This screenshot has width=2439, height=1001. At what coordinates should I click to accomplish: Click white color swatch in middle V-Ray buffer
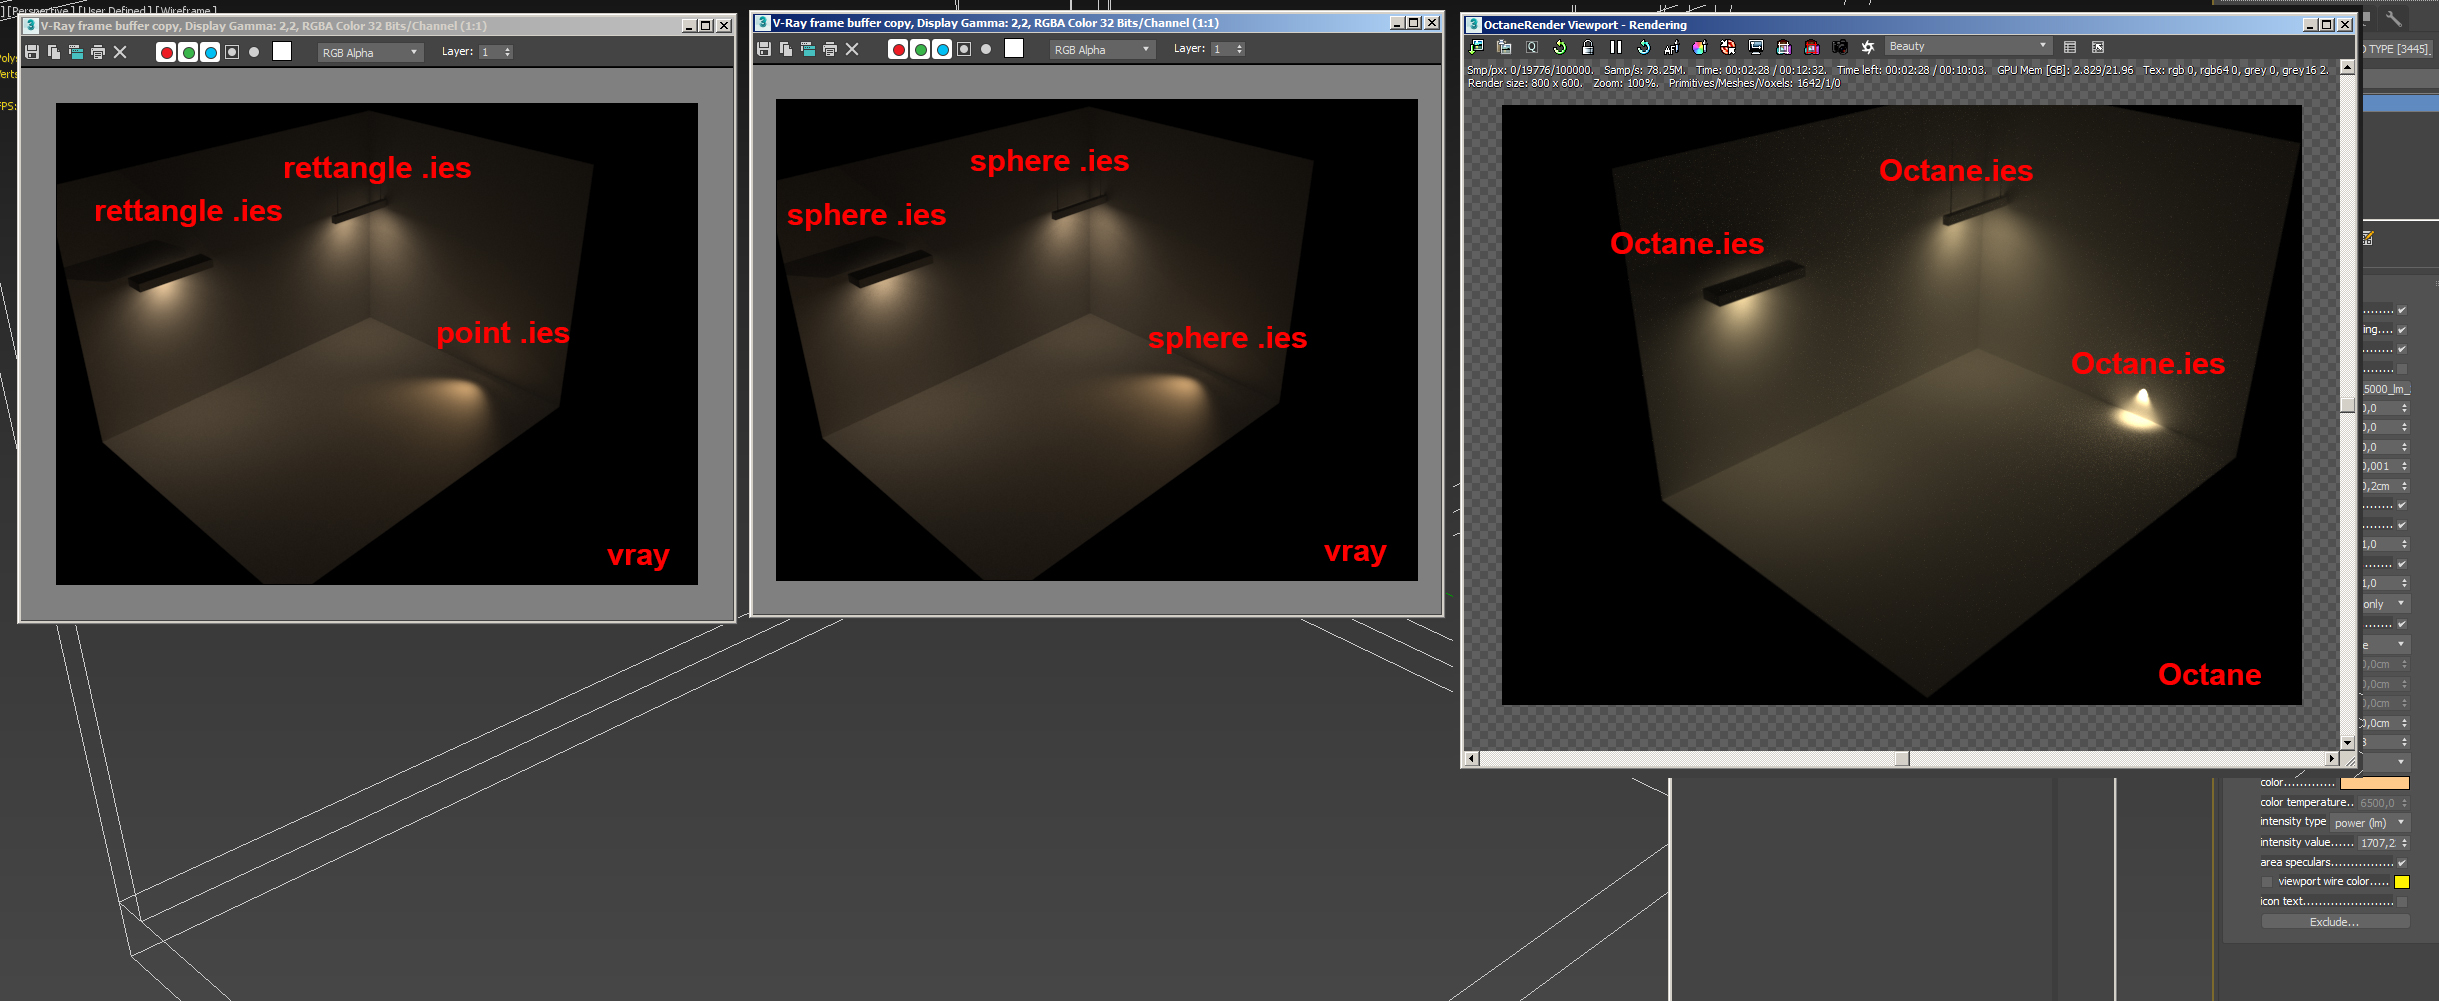tap(1014, 48)
